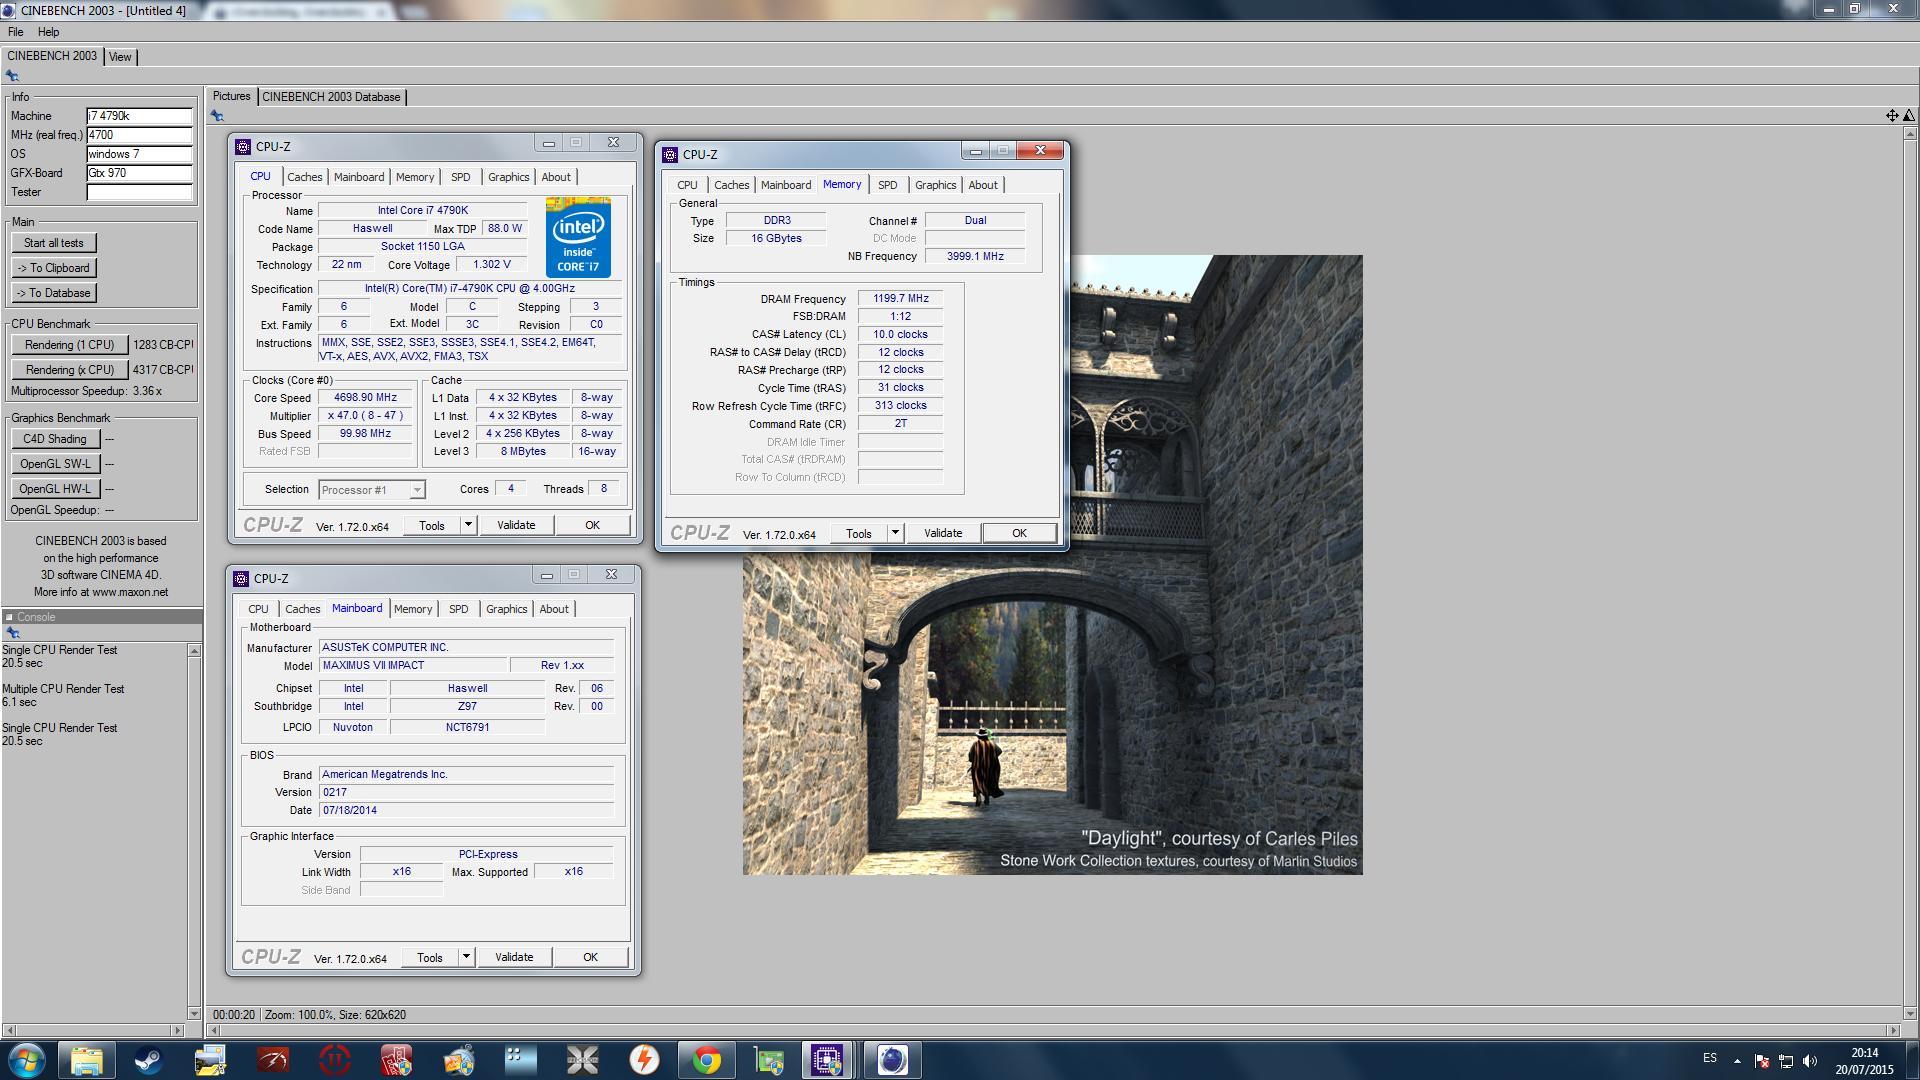The height and width of the screenshot is (1080, 1920).
Task: Start the OpenGL SW-L test
Action: [x=55, y=464]
